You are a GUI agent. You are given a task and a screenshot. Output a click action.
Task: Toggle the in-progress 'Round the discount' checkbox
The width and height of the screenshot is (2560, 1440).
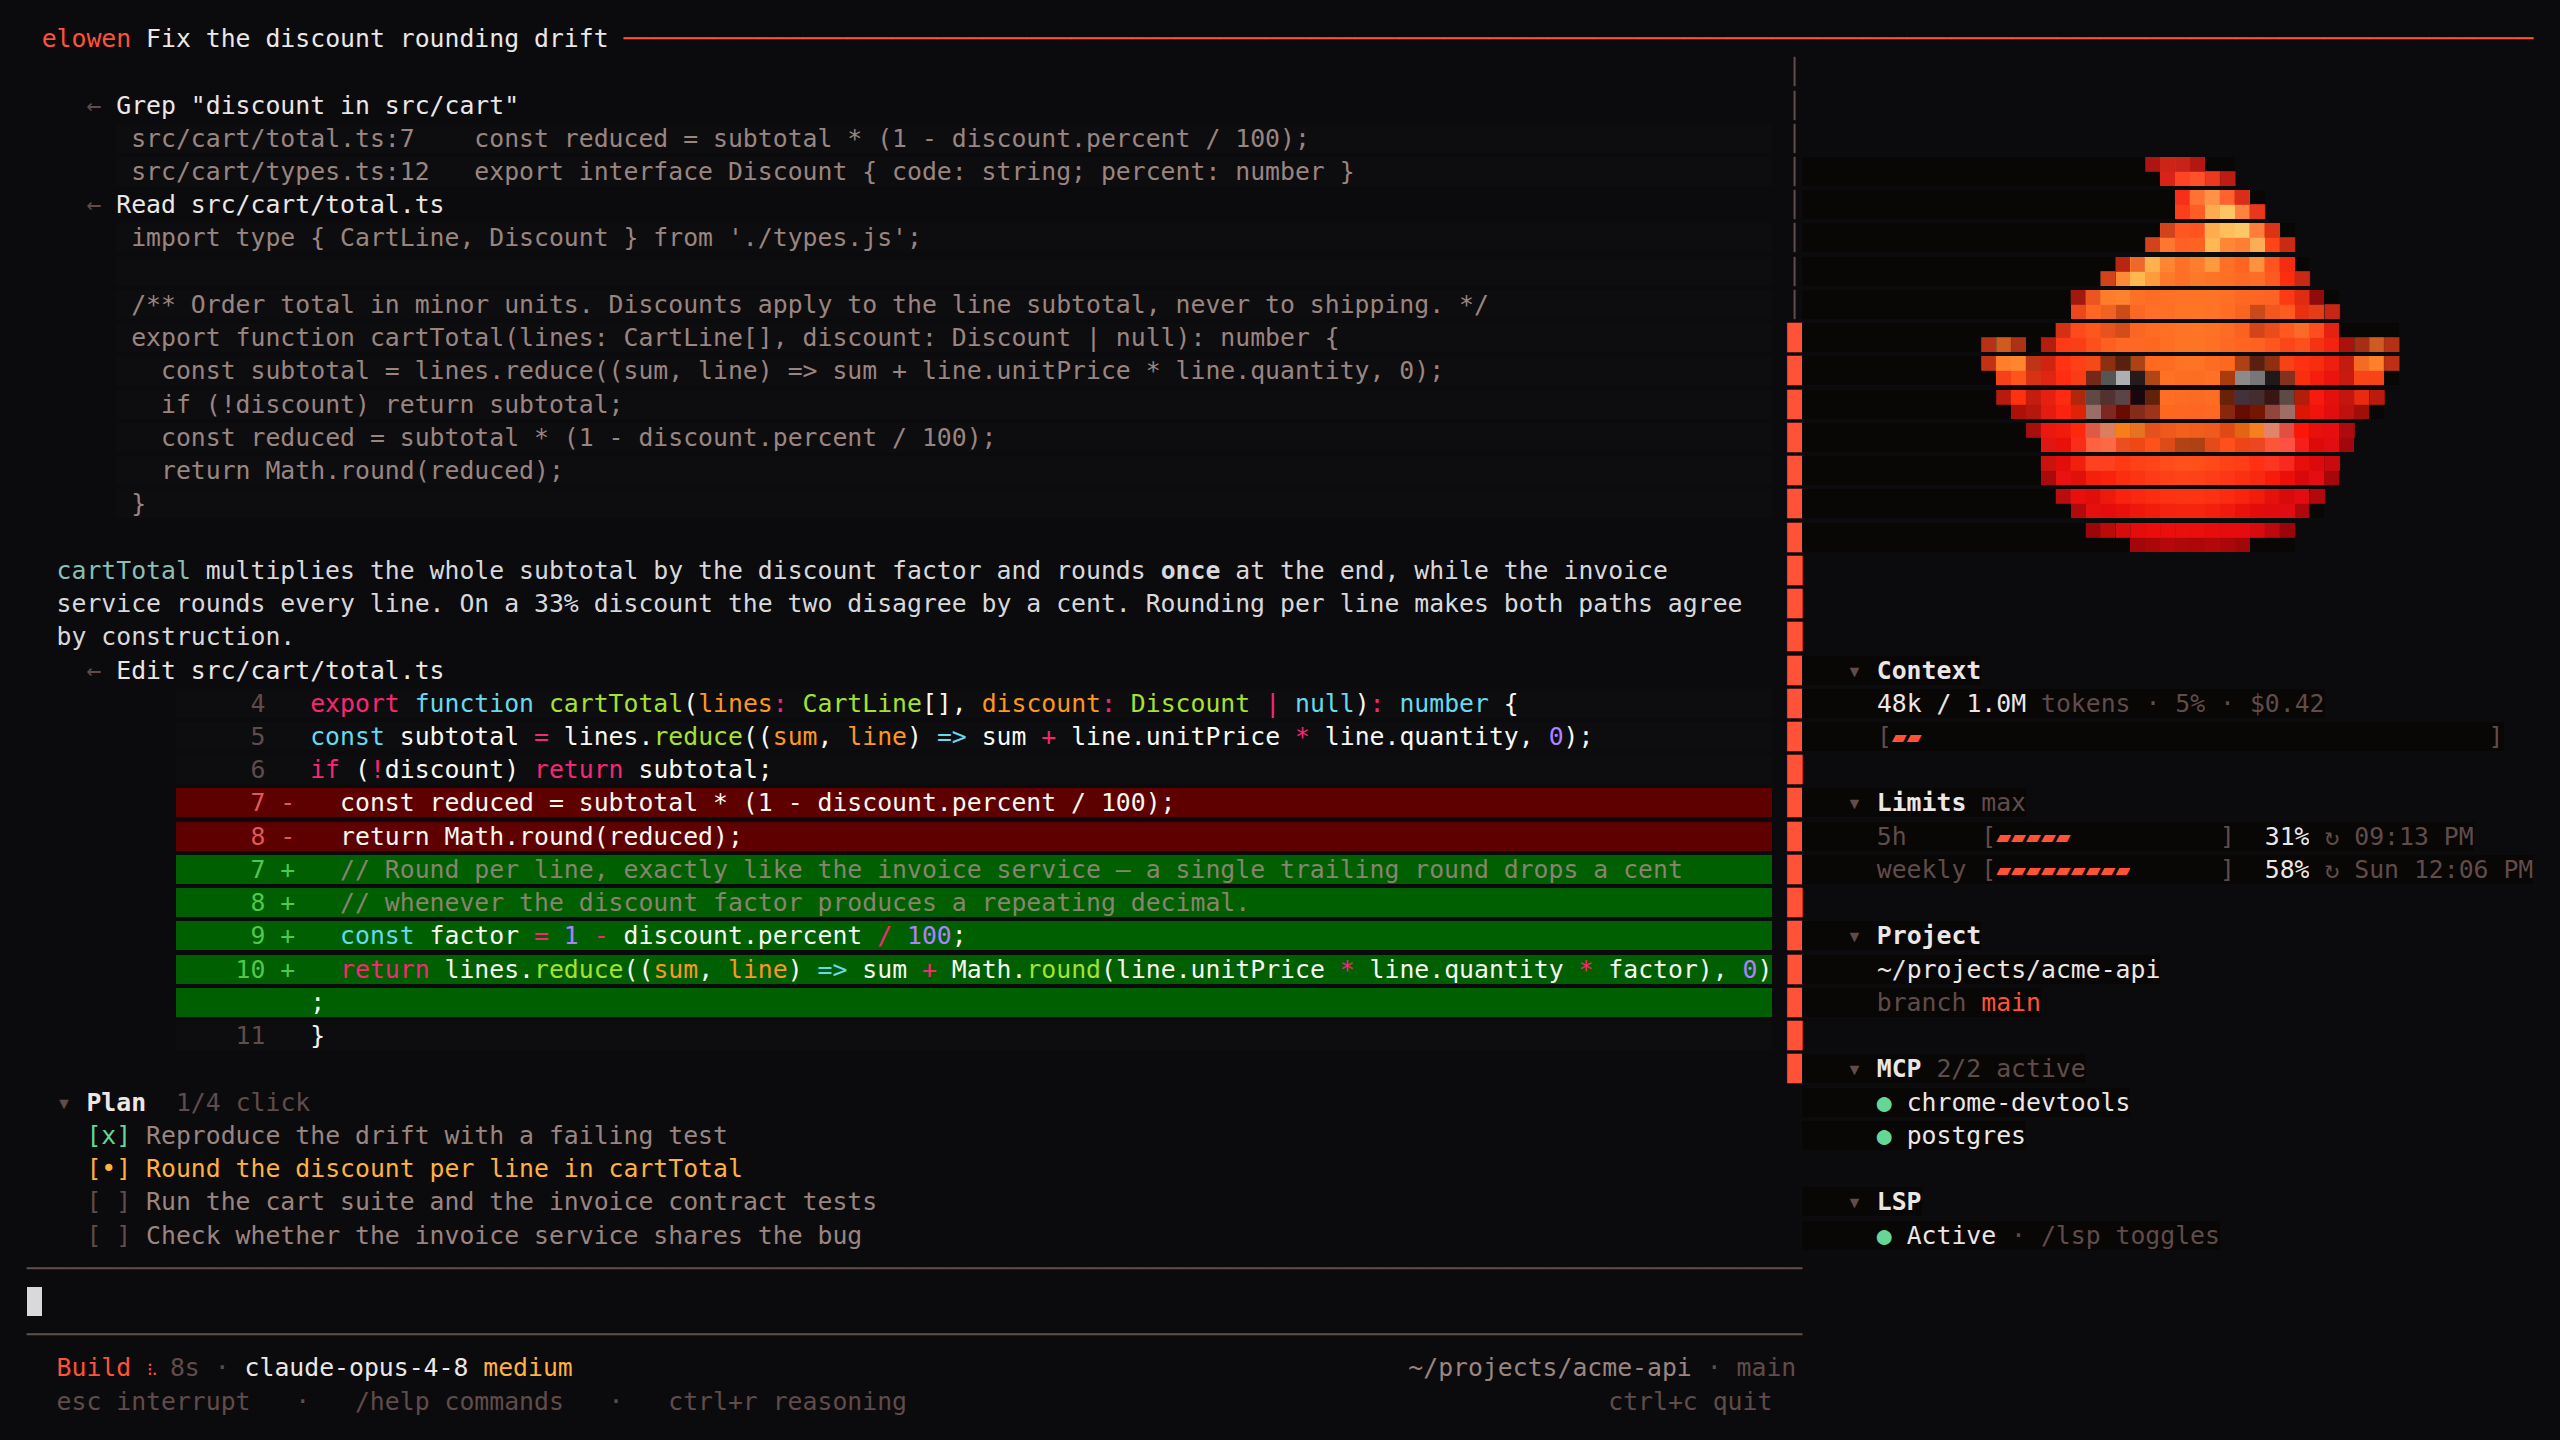[x=108, y=1169]
